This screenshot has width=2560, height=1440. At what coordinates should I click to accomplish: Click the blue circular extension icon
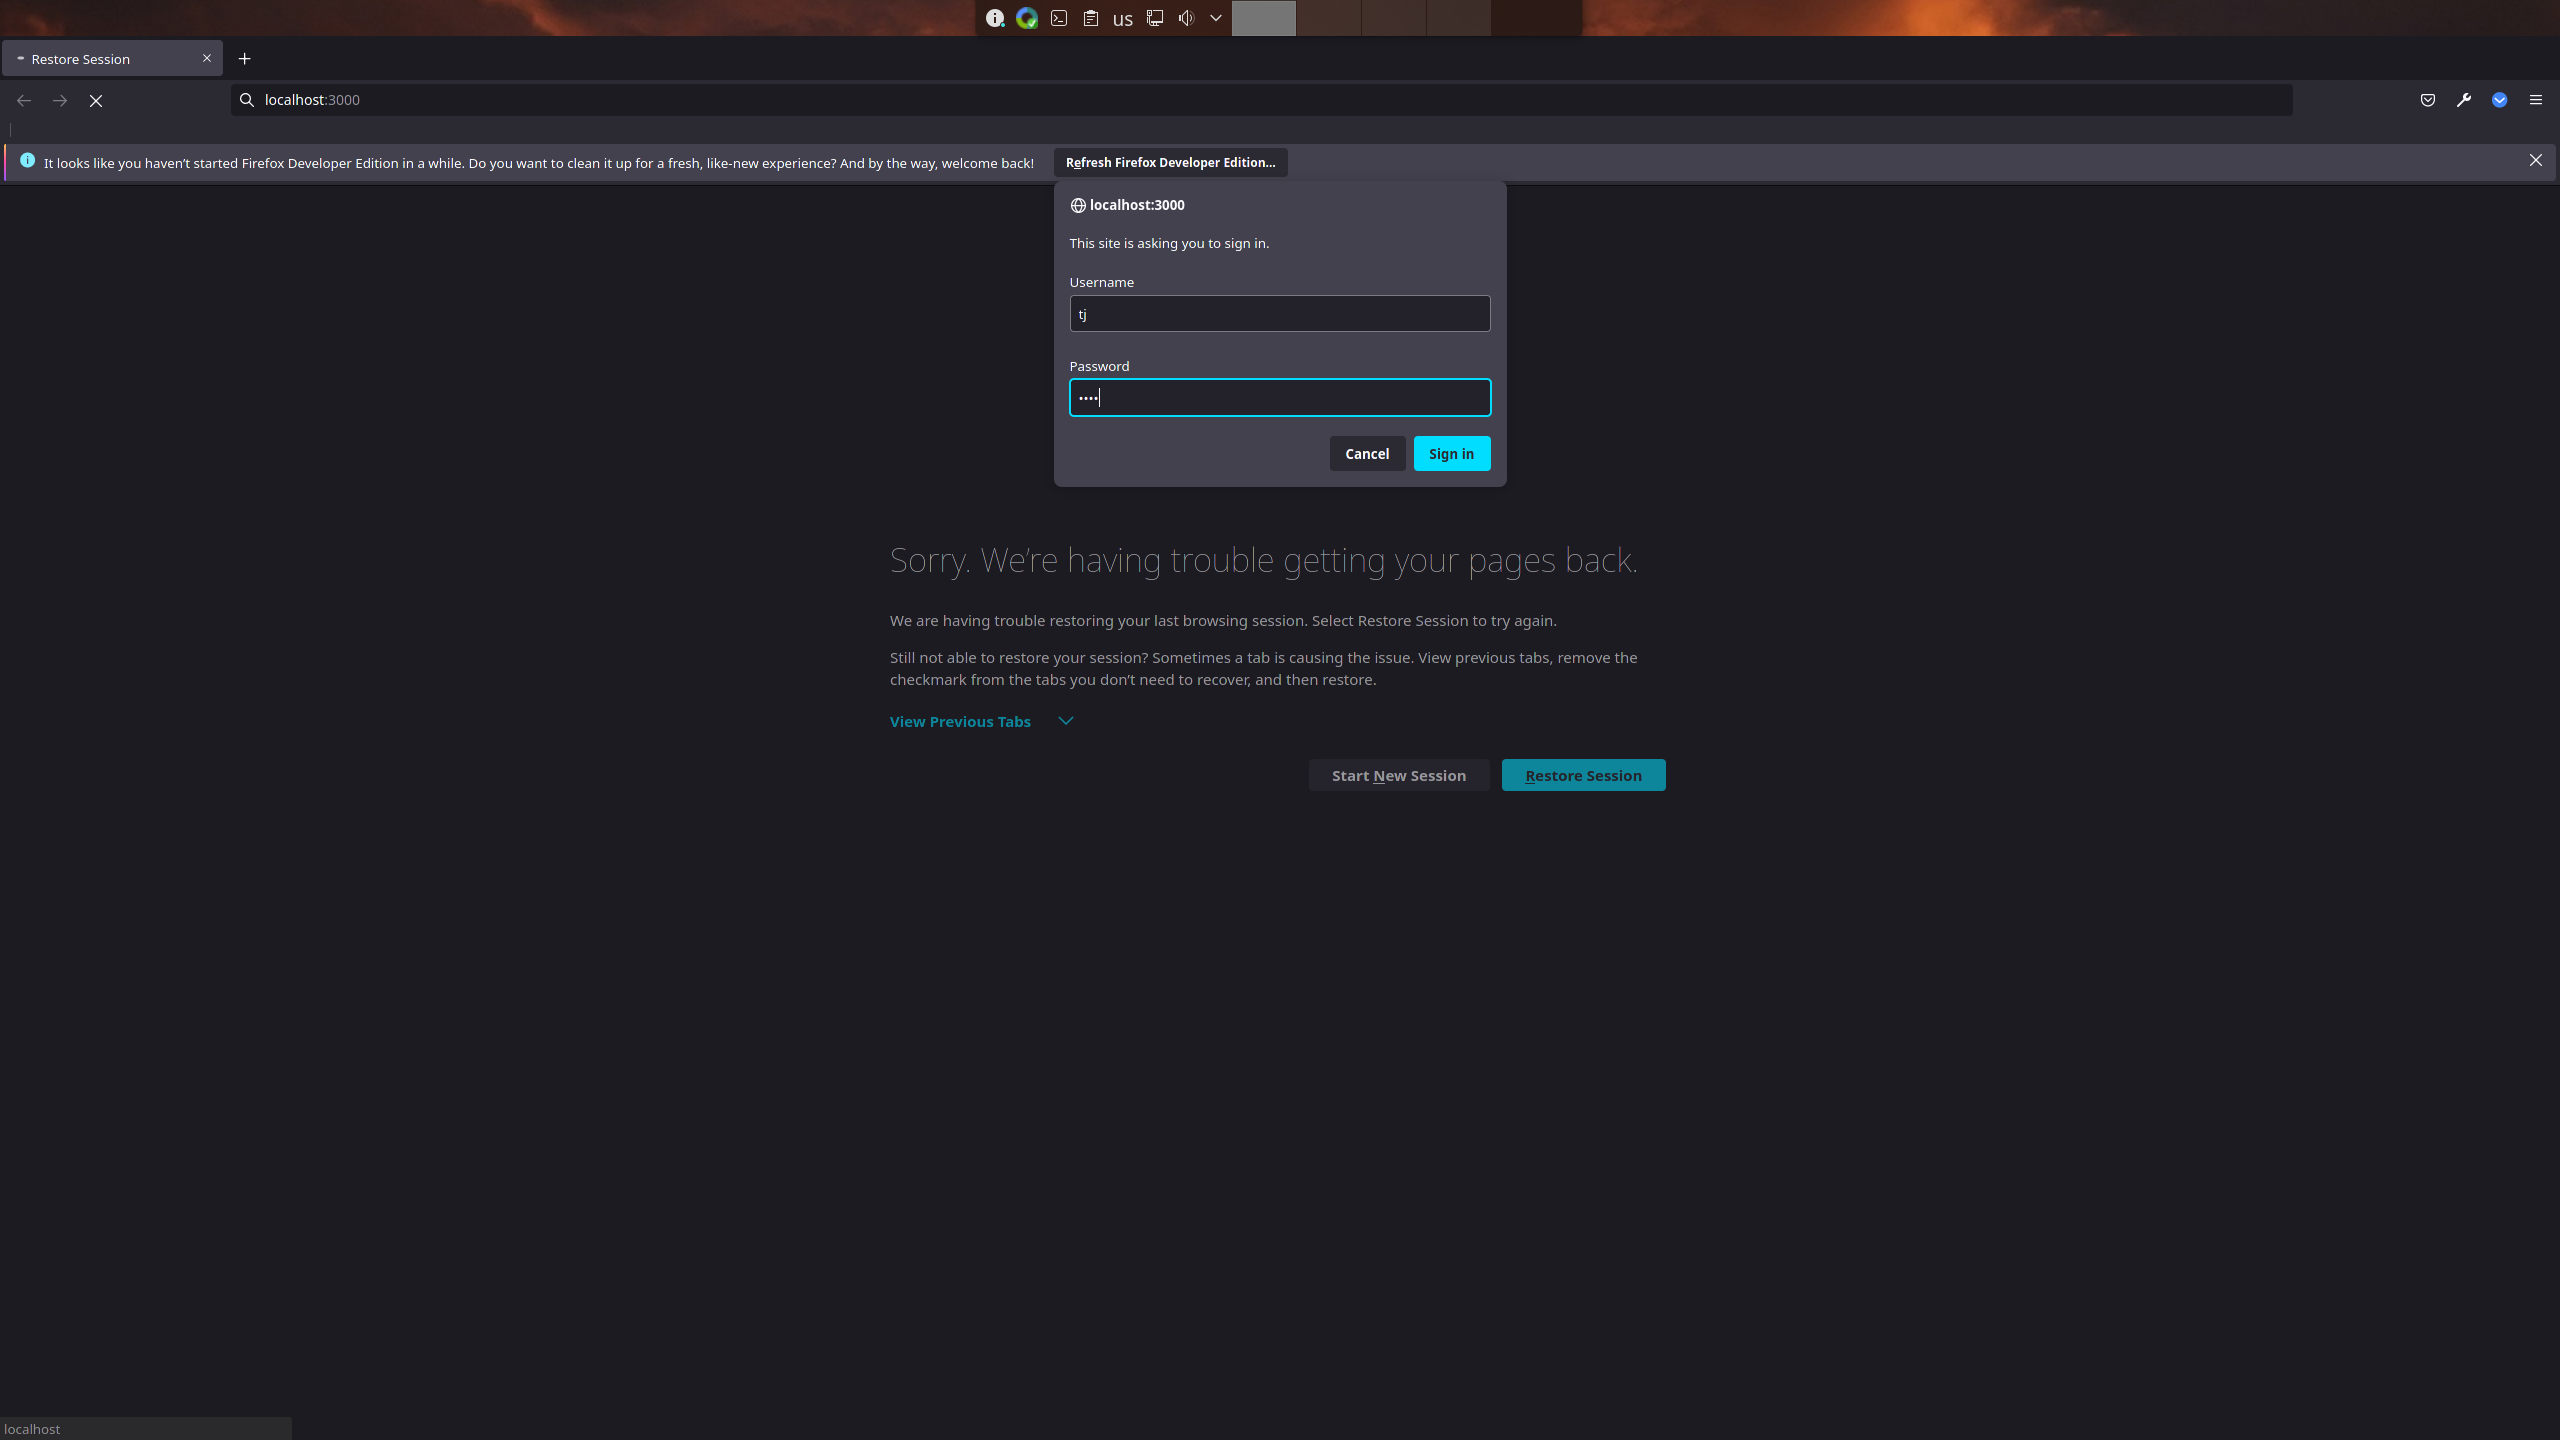coord(2499,100)
